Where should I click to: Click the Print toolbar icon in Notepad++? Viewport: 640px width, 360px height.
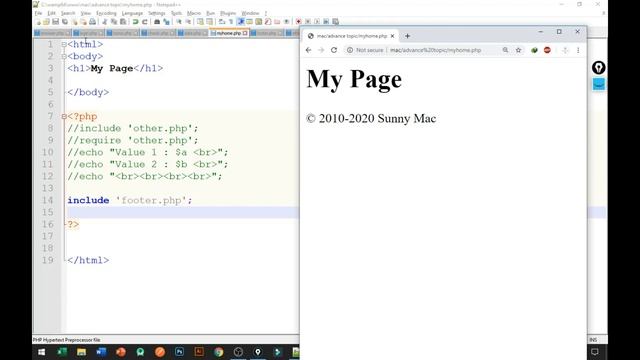point(92,22)
